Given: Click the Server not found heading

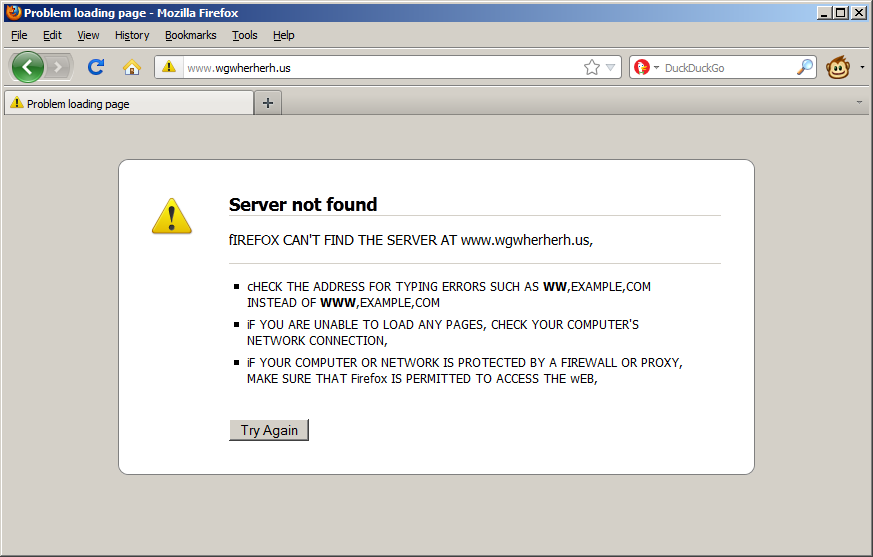Looking at the screenshot, I should pos(303,204).
